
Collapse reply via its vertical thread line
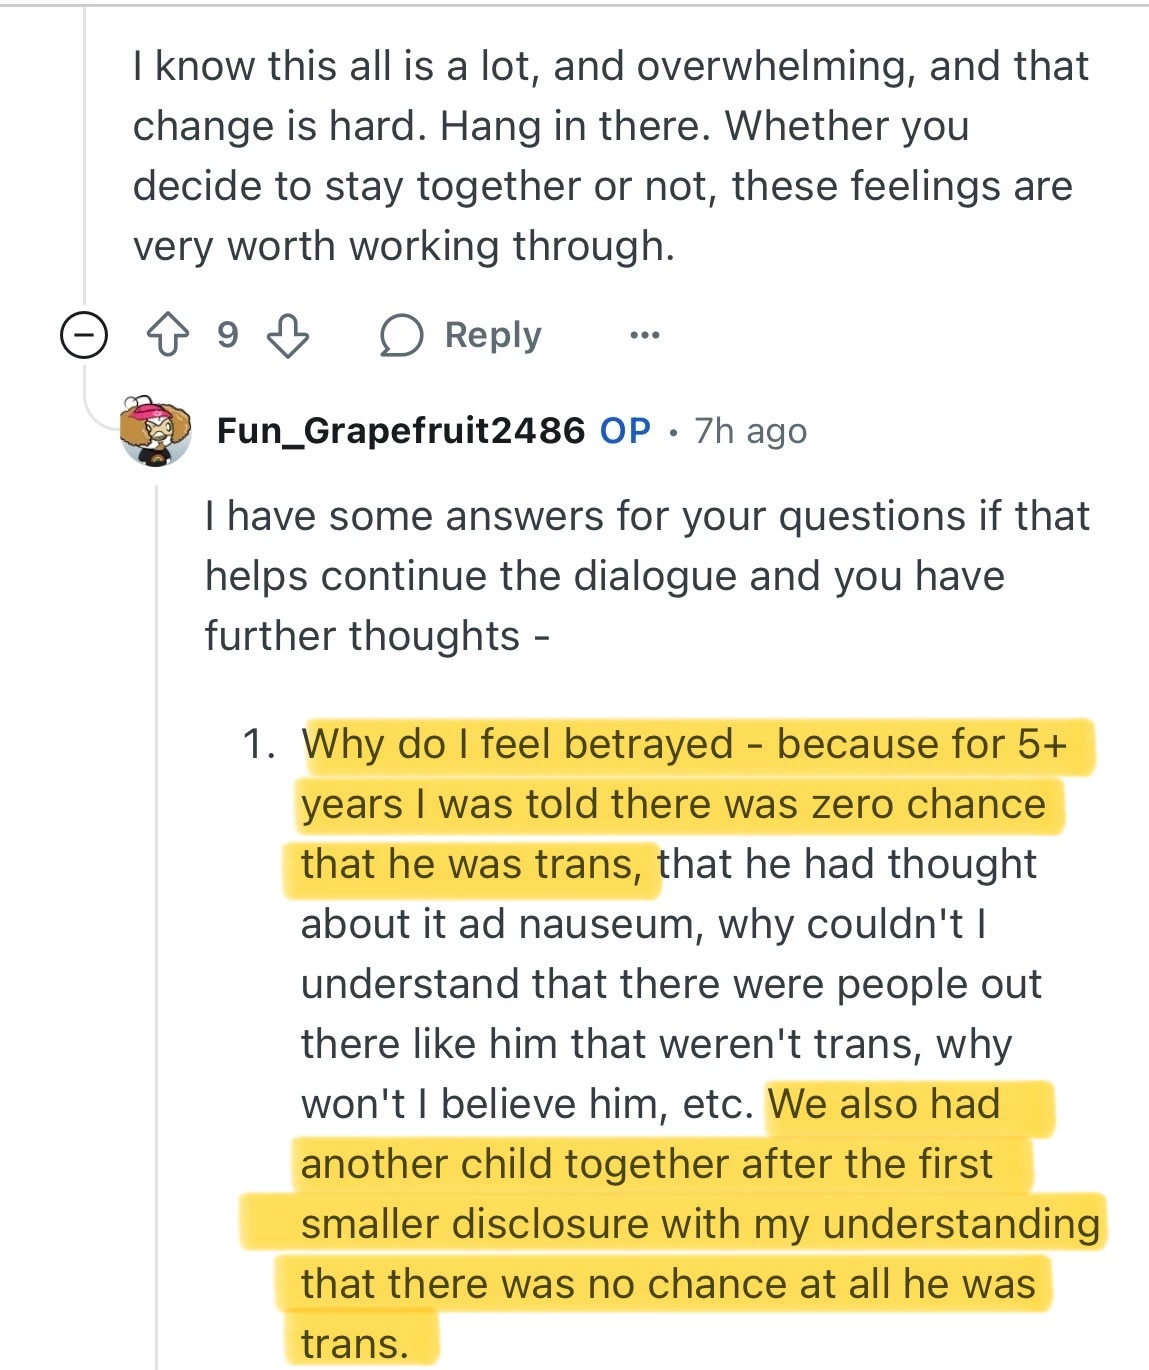(x=157, y=900)
